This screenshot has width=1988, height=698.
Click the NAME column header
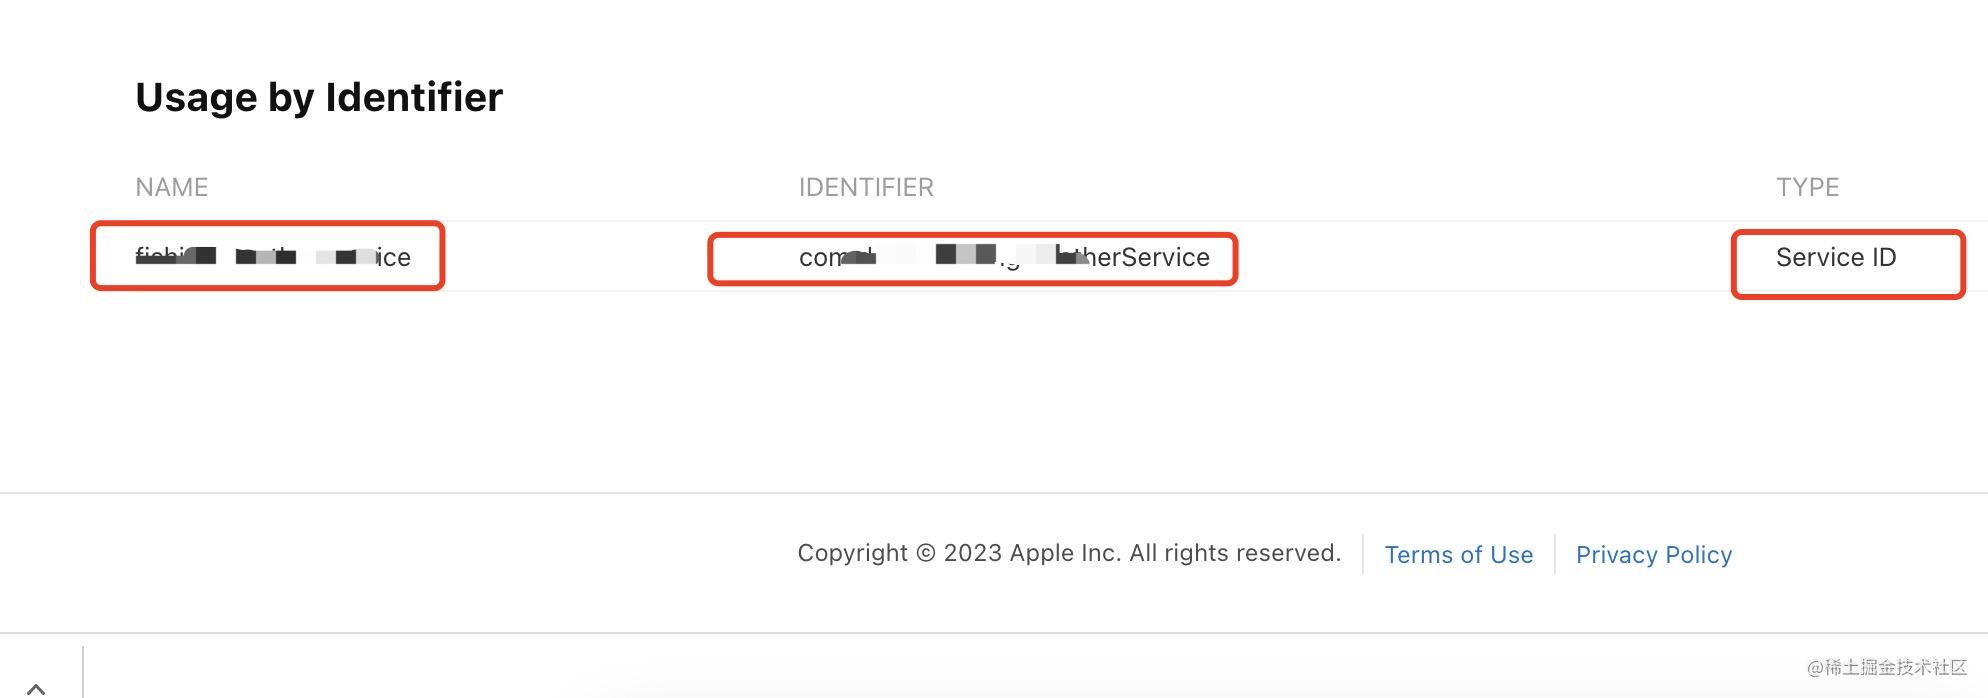[x=172, y=187]
